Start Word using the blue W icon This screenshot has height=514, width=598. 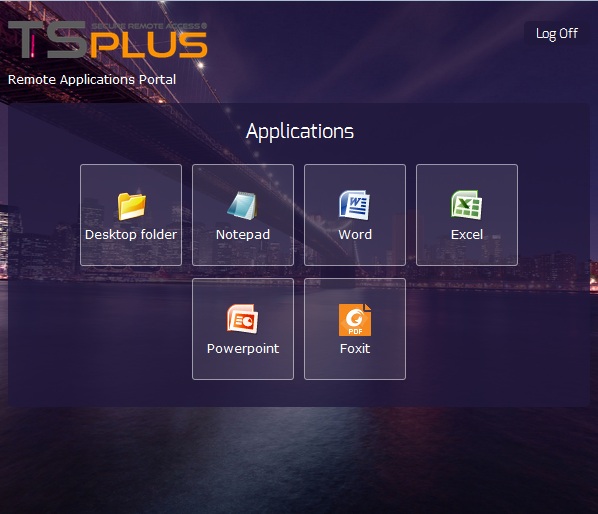pyautogui.click(x=355, y=205)
